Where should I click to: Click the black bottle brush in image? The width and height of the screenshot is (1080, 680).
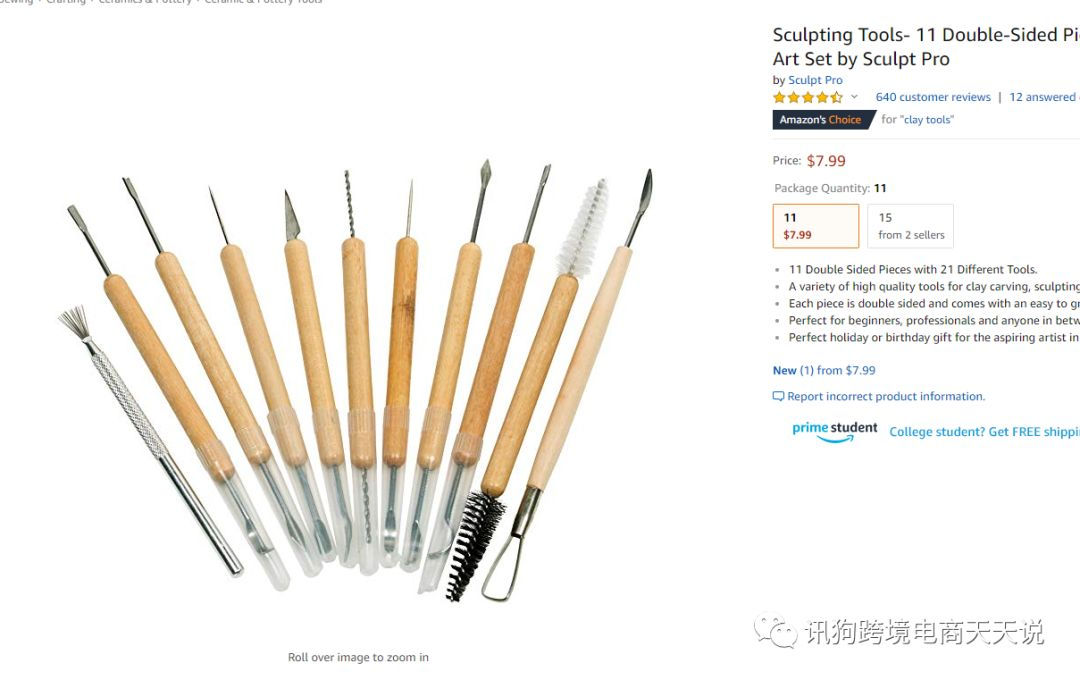click(475, 544)
